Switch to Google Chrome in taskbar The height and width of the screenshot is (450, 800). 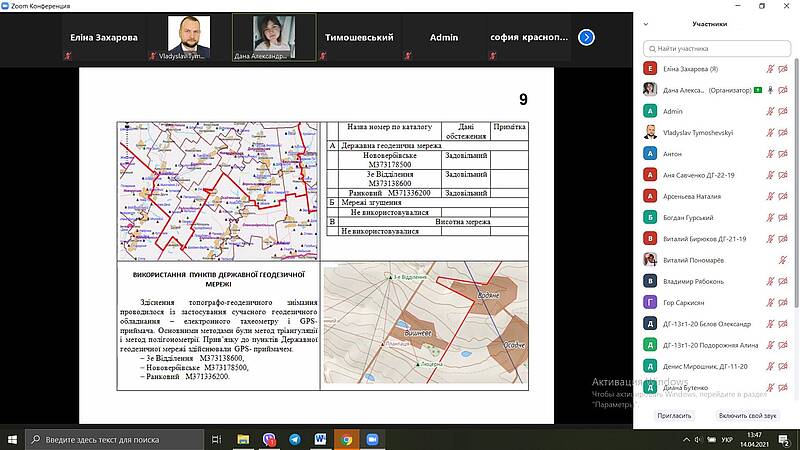click(x=346, y=439)
